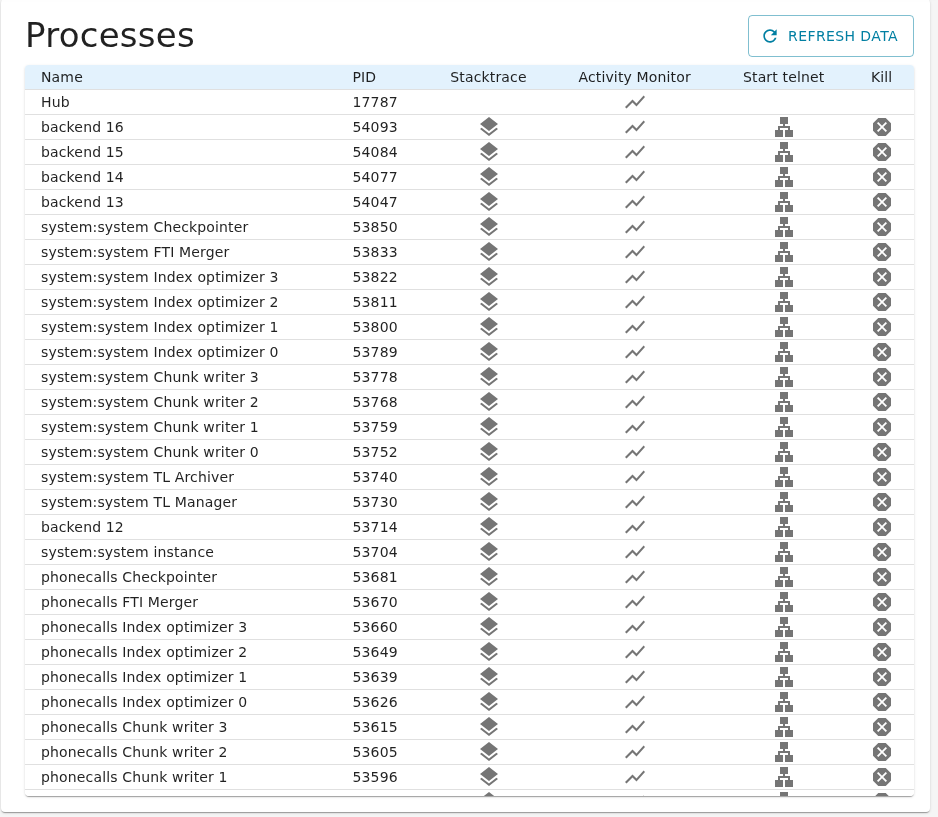Kill phonecalls Index optimizer 1
The width and height of the screenshot is (938, 817).
click(x=882, y=677)
